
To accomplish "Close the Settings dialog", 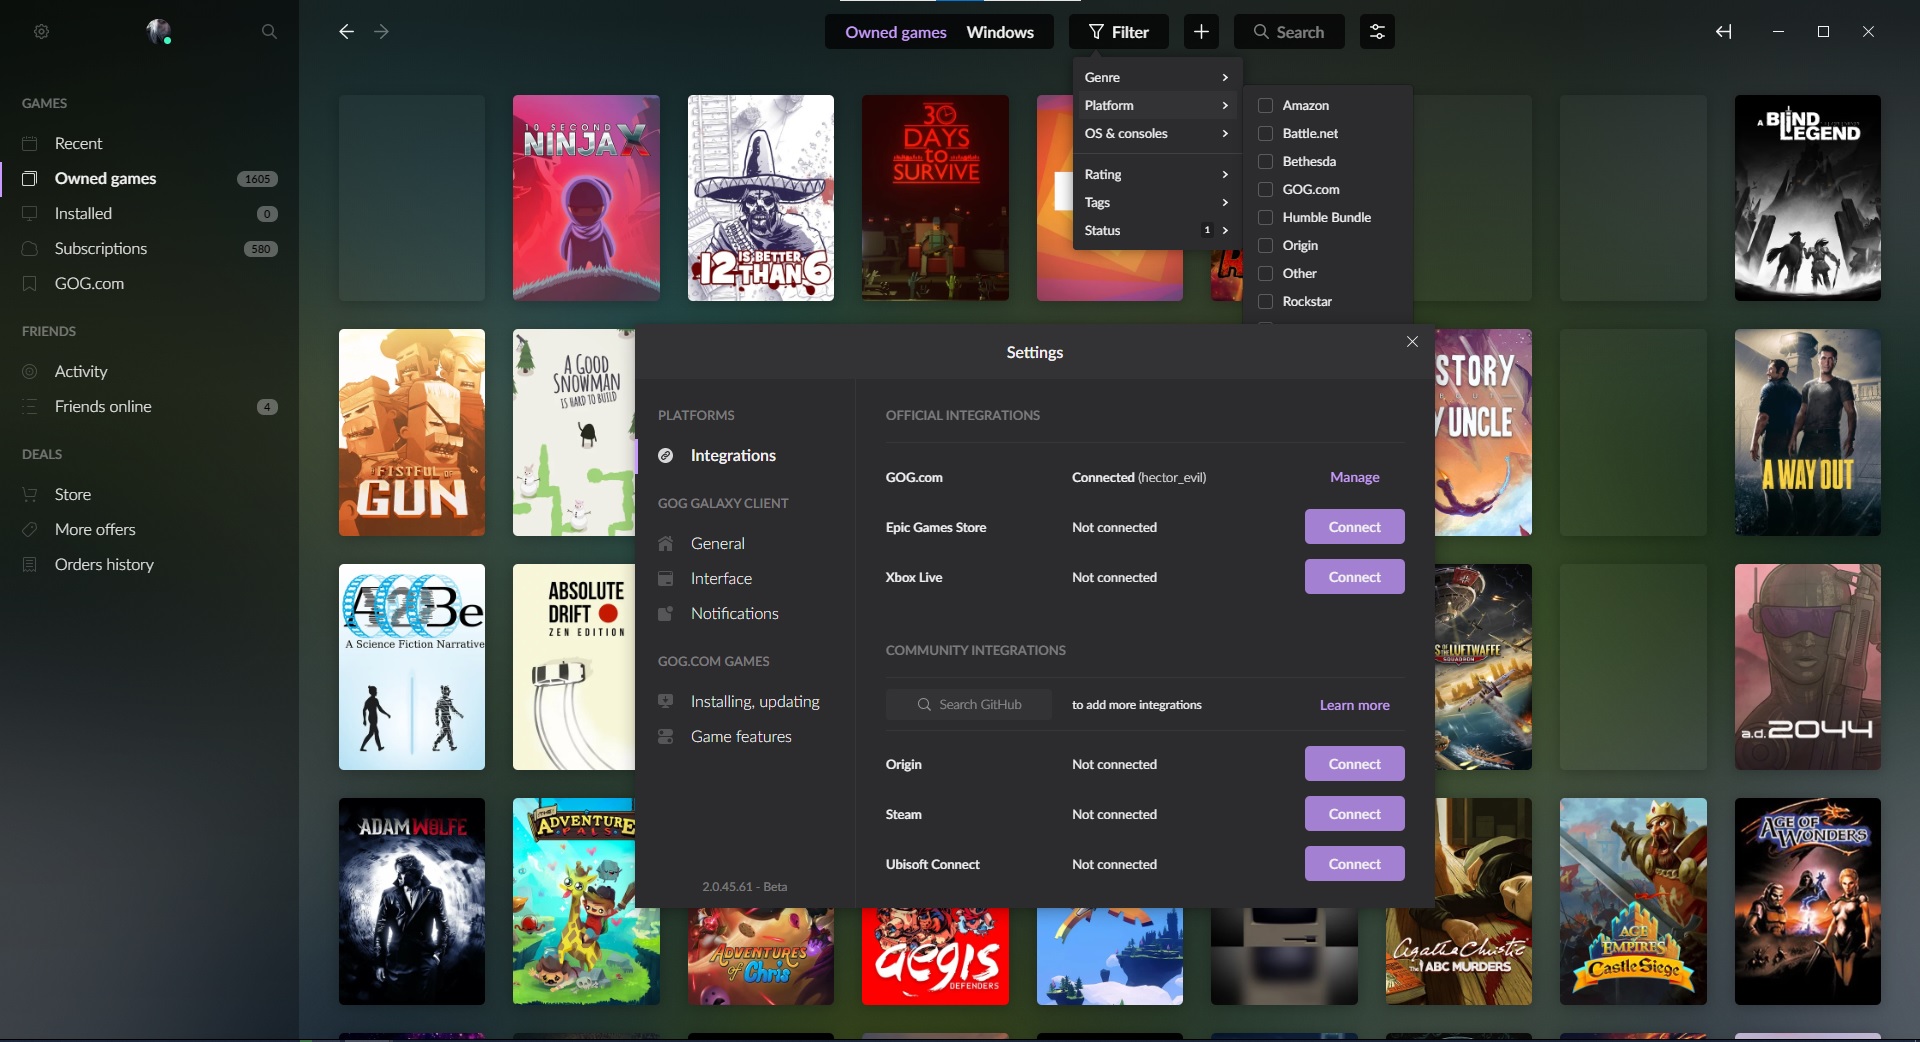I will click(1412, 342).
